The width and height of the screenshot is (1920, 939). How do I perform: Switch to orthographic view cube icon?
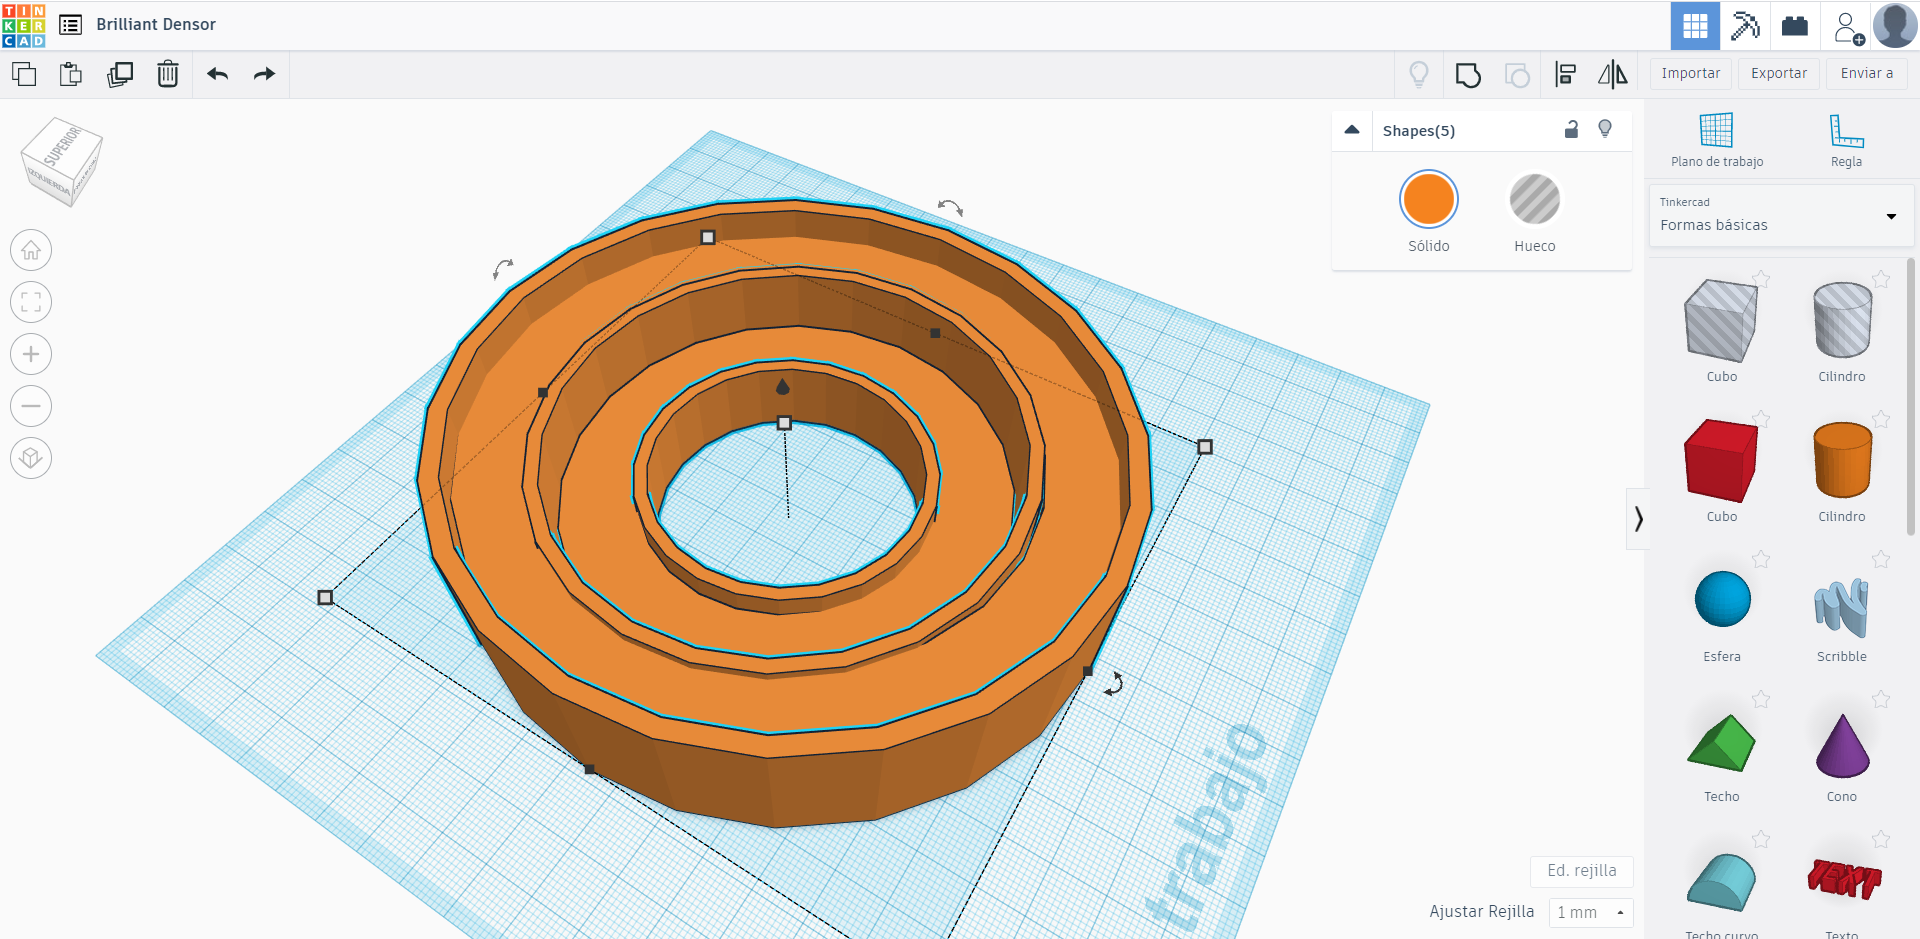pyautogui.click(x=31, y=458)
